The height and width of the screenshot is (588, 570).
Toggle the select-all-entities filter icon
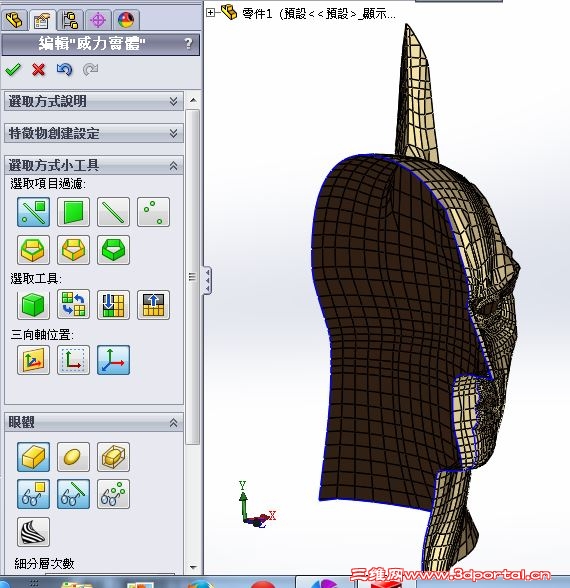point(33,212)
